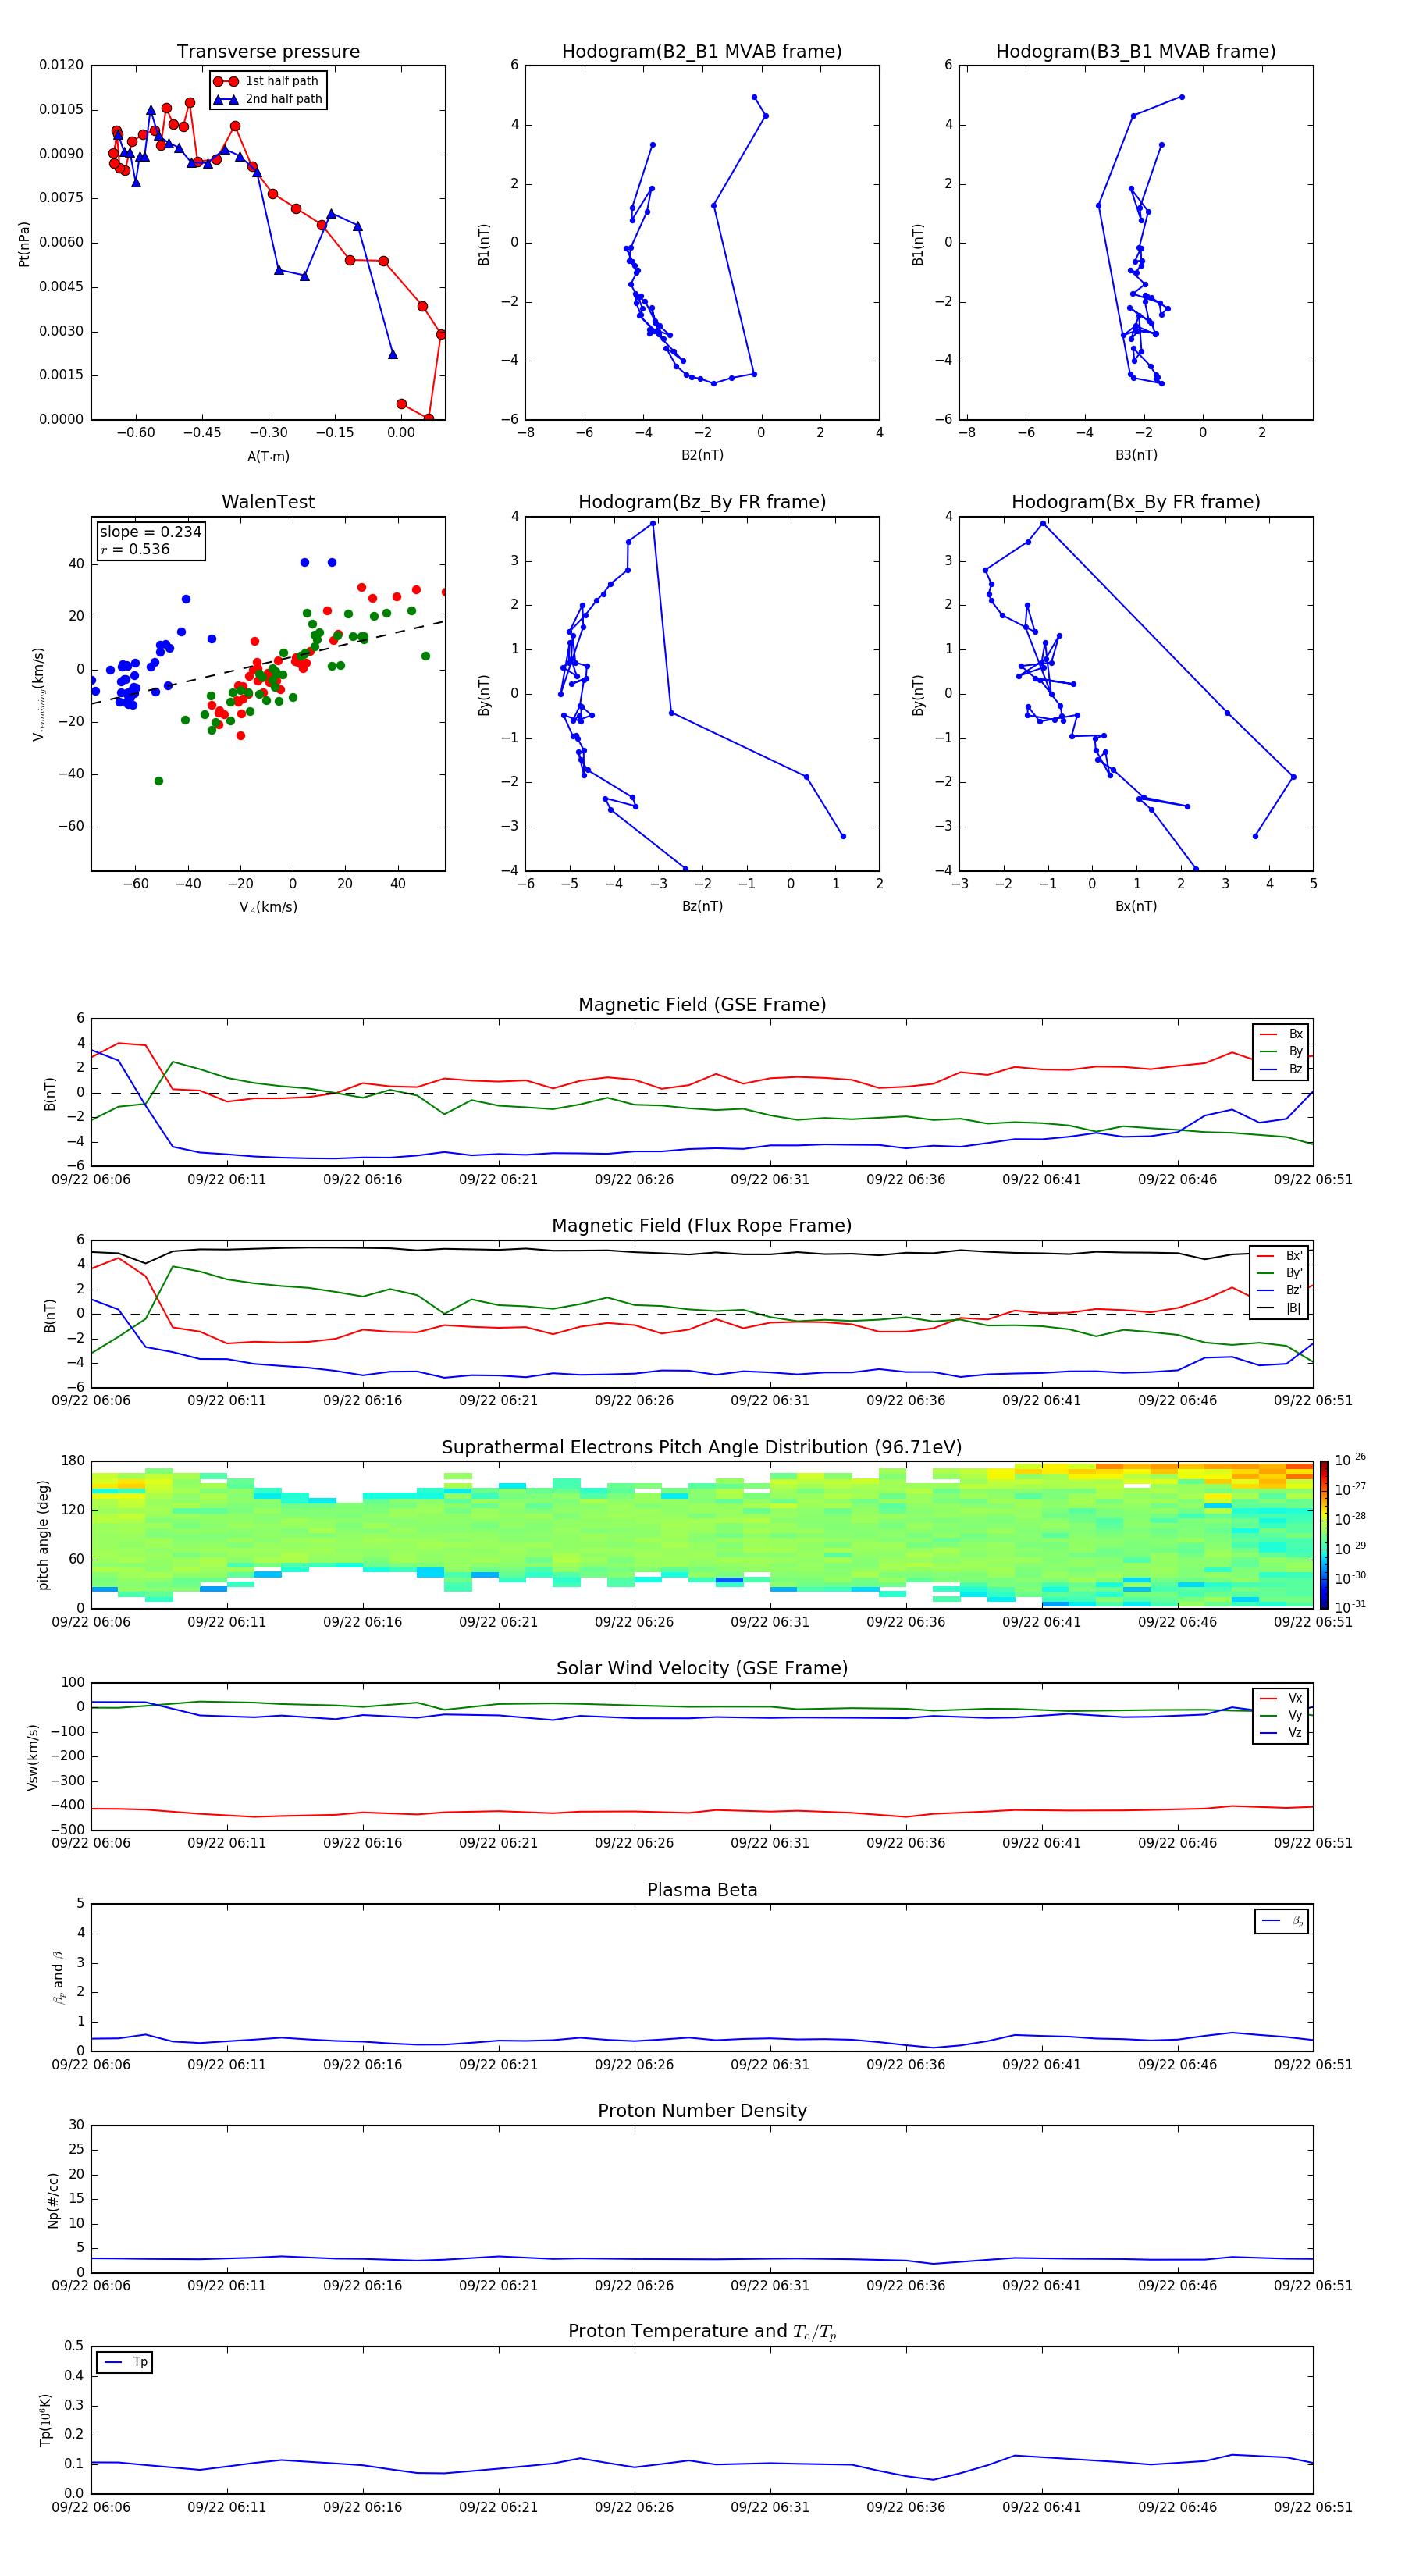Viewport: 1405px width, 2576px height.
Task: Click 'Proton Number Density' plot title
Action: pyautogui.click(x=702, y=2110)
